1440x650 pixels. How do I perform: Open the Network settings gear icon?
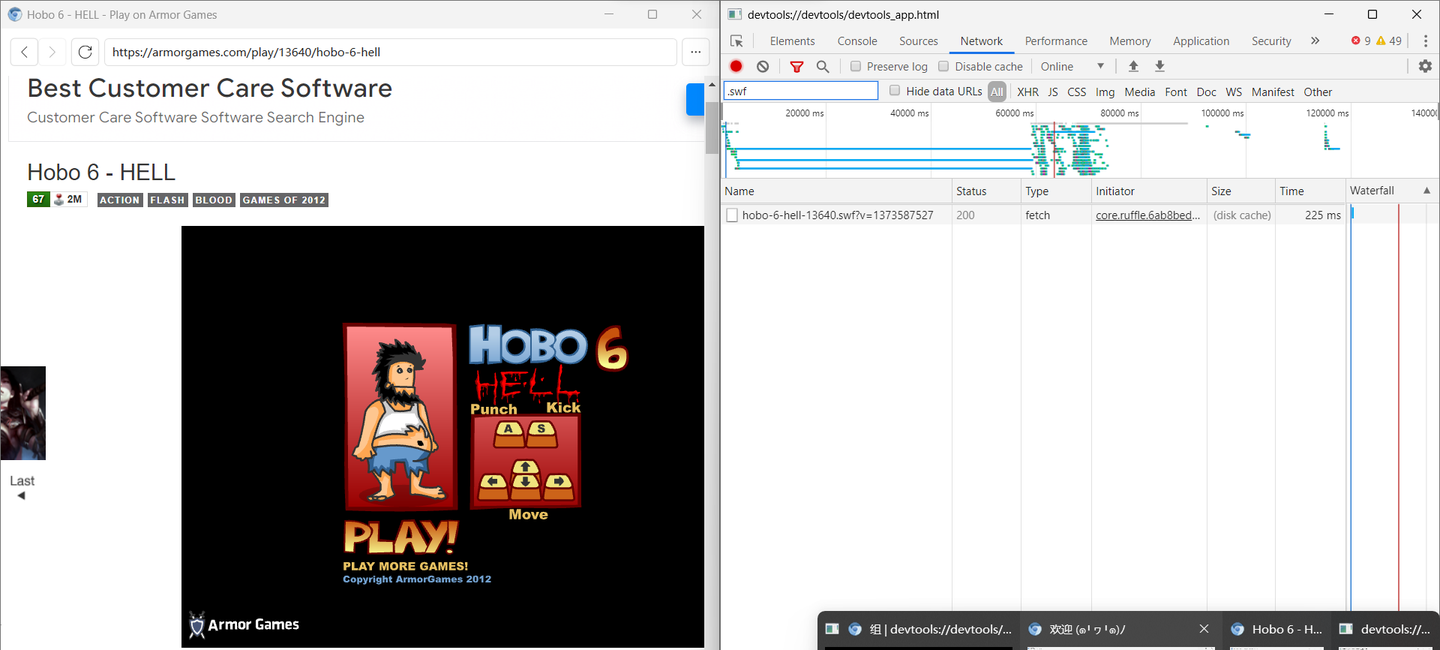tap(1425, 66)
